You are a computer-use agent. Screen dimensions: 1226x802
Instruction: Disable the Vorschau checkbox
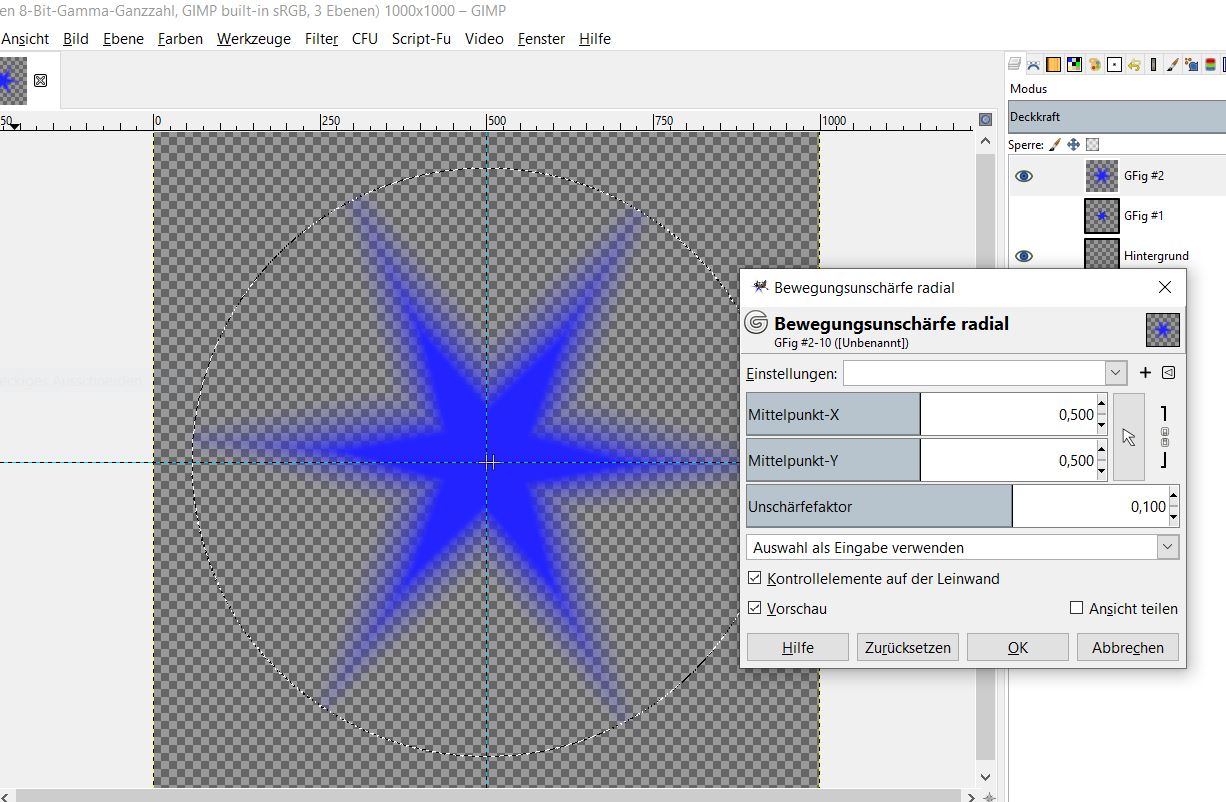coord(755,608)
